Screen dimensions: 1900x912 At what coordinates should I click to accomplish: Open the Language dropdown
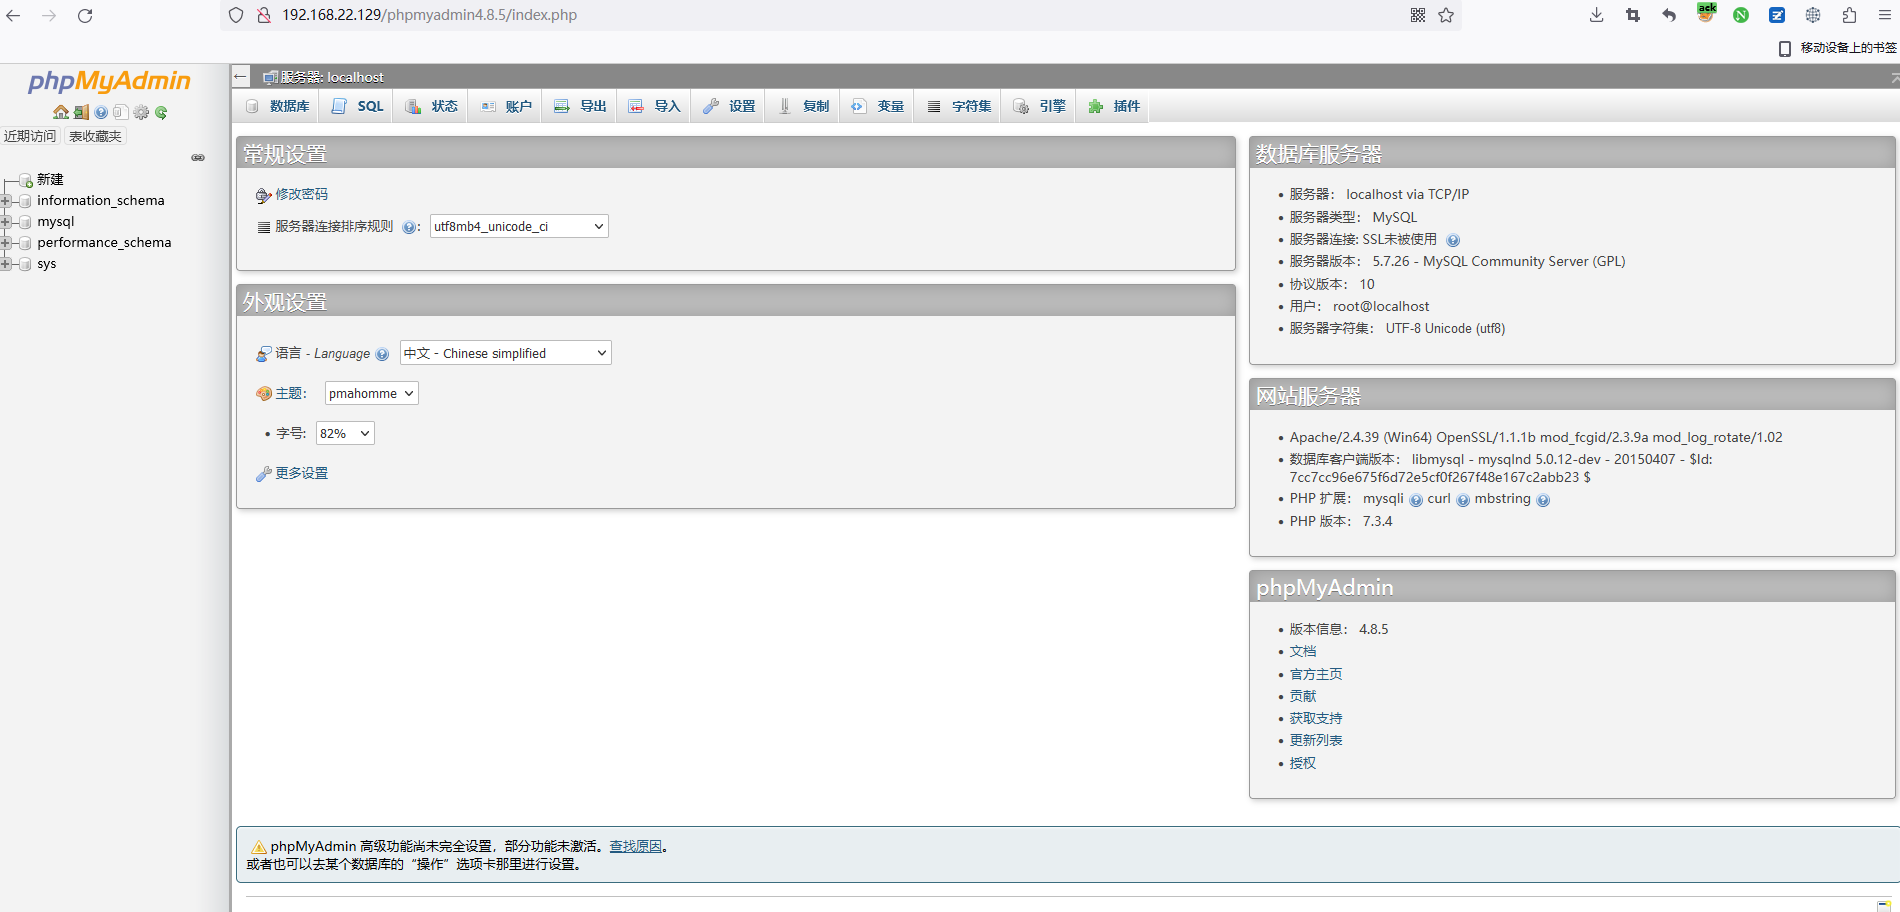(x=506, y=353)
